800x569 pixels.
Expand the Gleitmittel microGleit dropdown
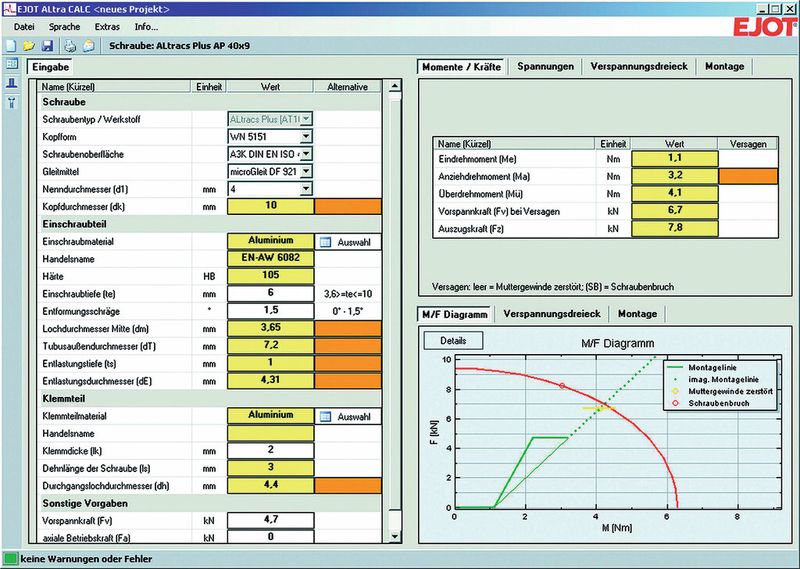[x=306, y=171]
